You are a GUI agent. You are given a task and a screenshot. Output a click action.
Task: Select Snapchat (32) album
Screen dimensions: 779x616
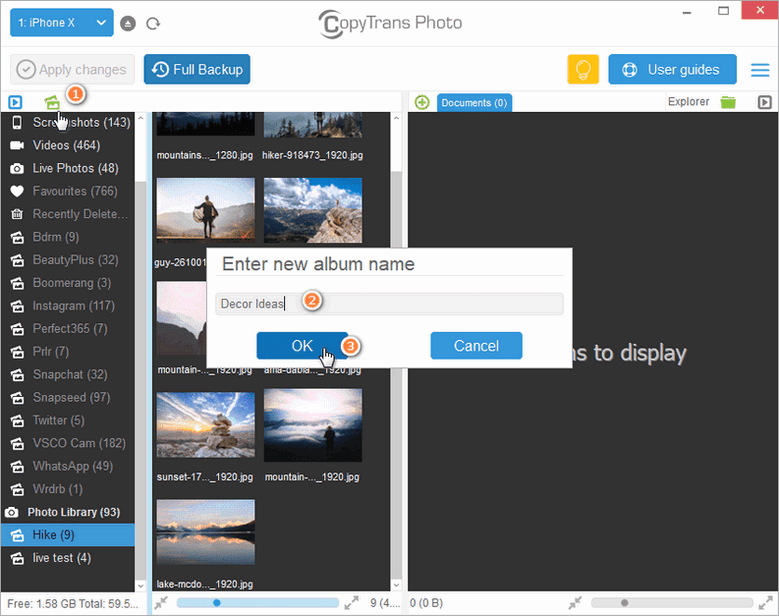(68, 375)
